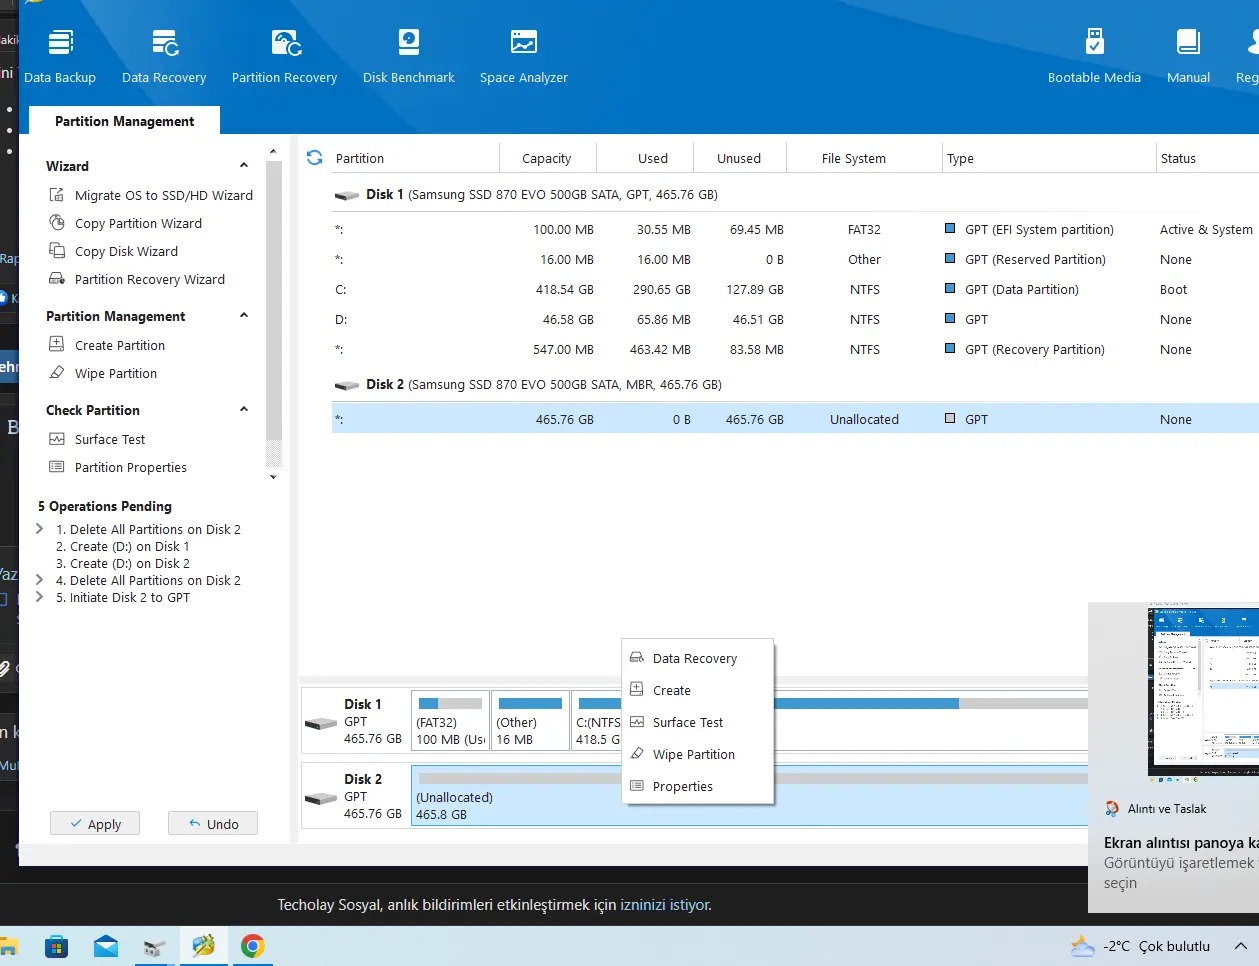The height and width of the screenshot is (966, 1259).
Task: Collapse the Wizard section
Action: click(x=244, y=166)
